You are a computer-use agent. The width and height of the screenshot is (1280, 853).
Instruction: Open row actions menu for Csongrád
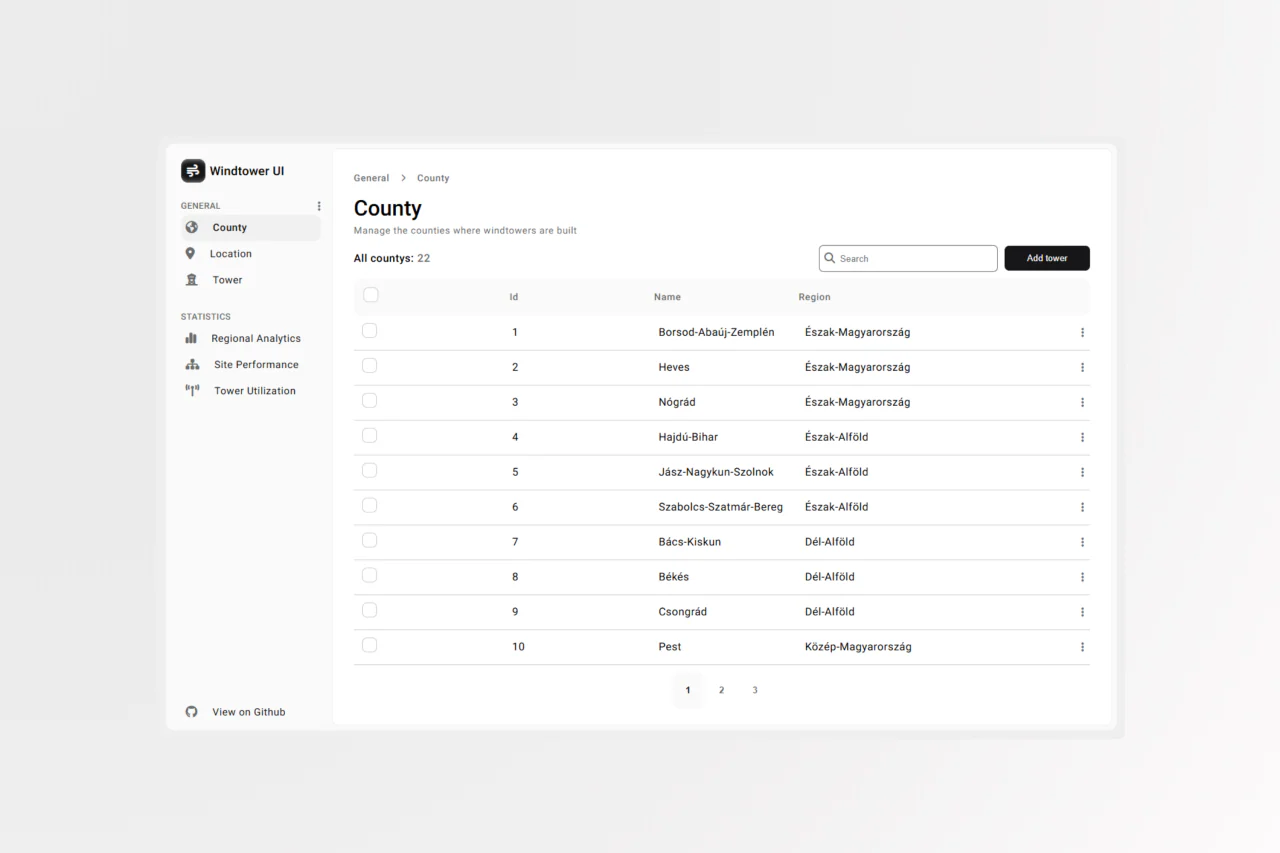1082,612
